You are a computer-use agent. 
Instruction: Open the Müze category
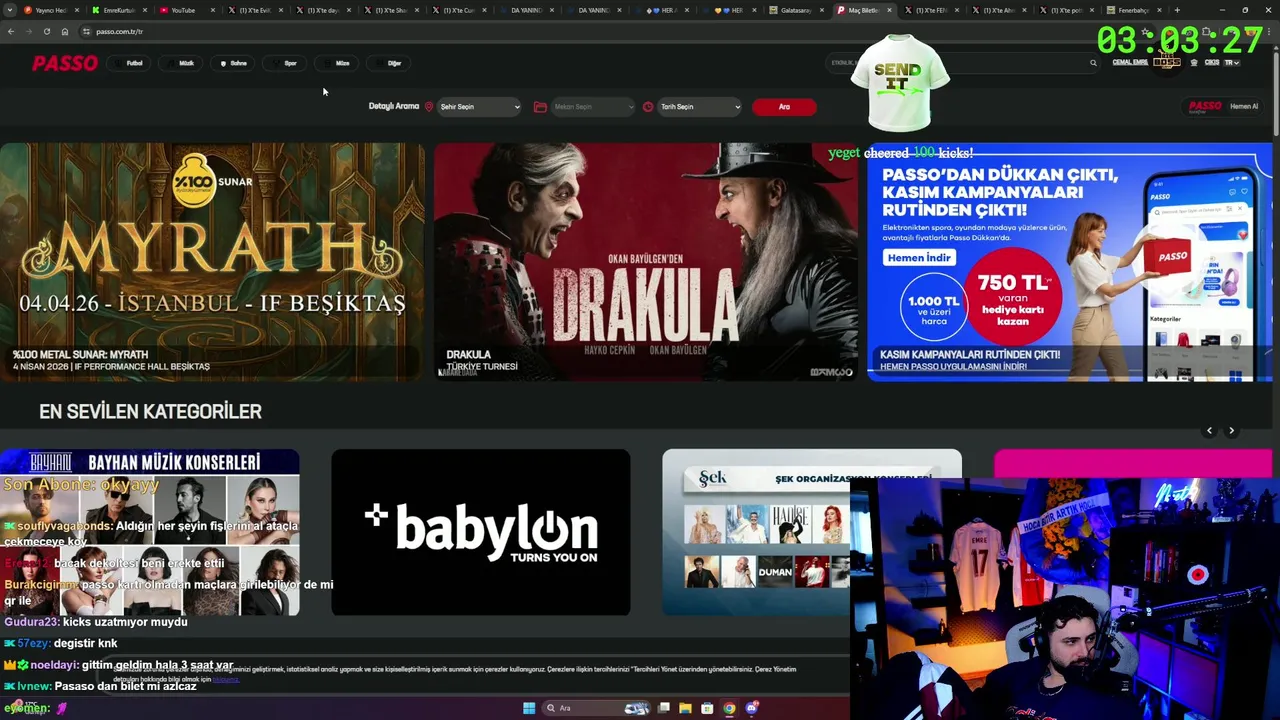click(338, 63)
